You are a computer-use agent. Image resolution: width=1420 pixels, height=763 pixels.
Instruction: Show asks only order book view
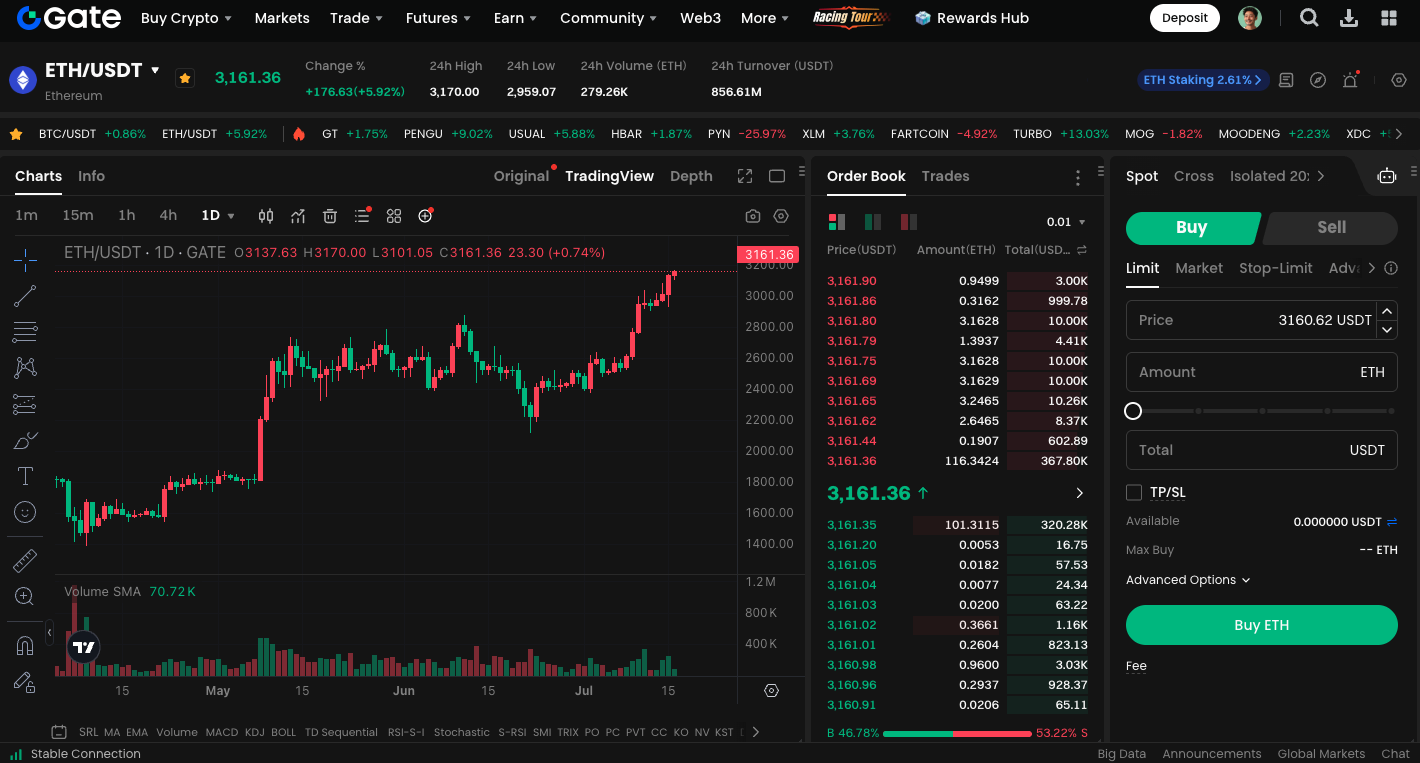(909, 222)
